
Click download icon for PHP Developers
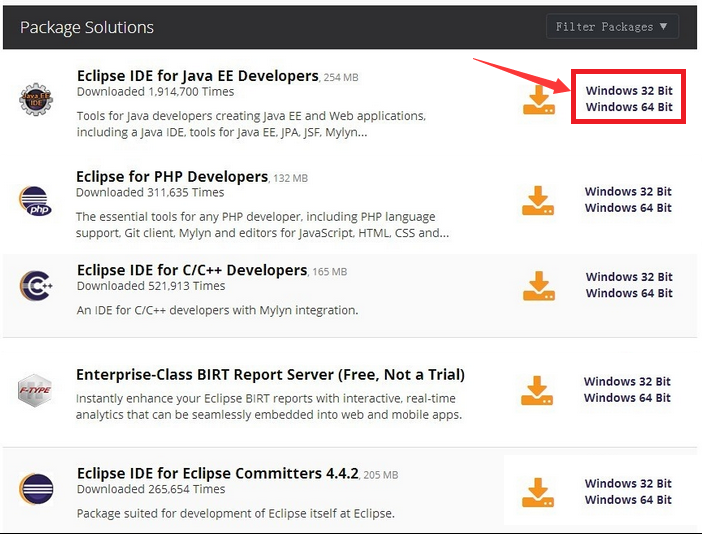[x=538, y=201]
